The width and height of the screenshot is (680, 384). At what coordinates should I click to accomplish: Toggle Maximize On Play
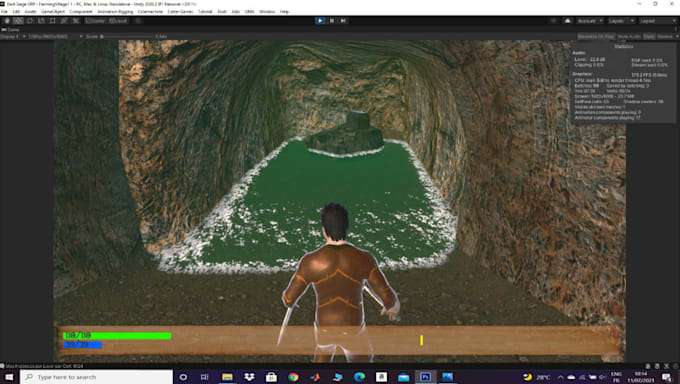click(596, 37)
